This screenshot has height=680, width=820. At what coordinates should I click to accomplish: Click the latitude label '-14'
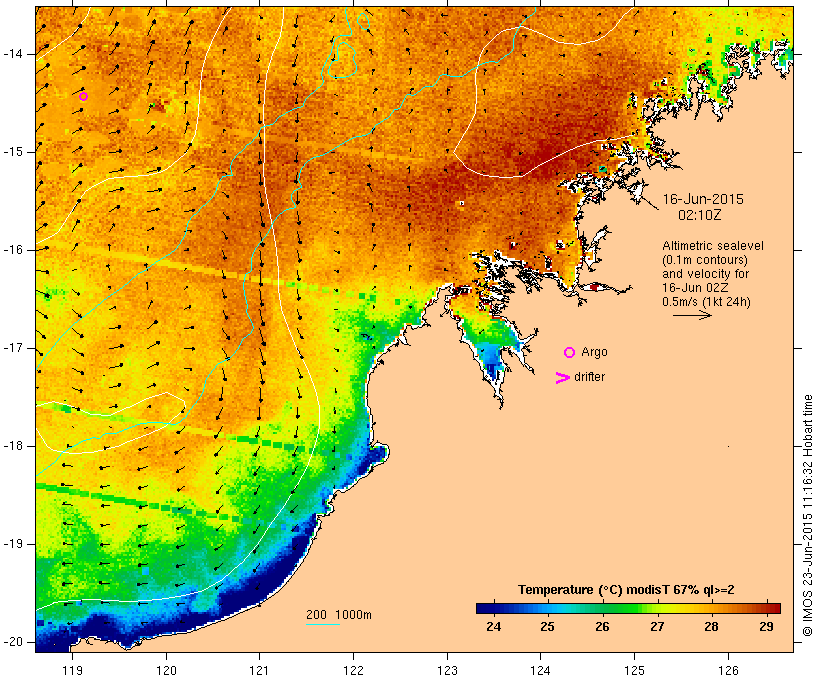[x=12, y=54]
